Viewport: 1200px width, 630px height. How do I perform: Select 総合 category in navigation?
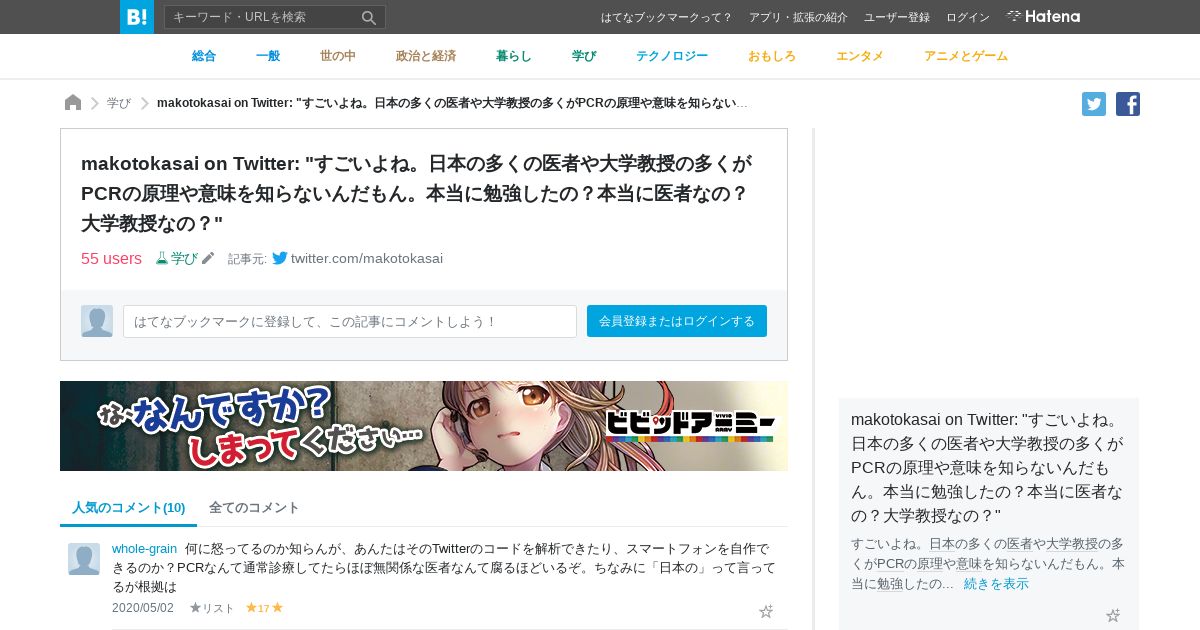point(204,56)
